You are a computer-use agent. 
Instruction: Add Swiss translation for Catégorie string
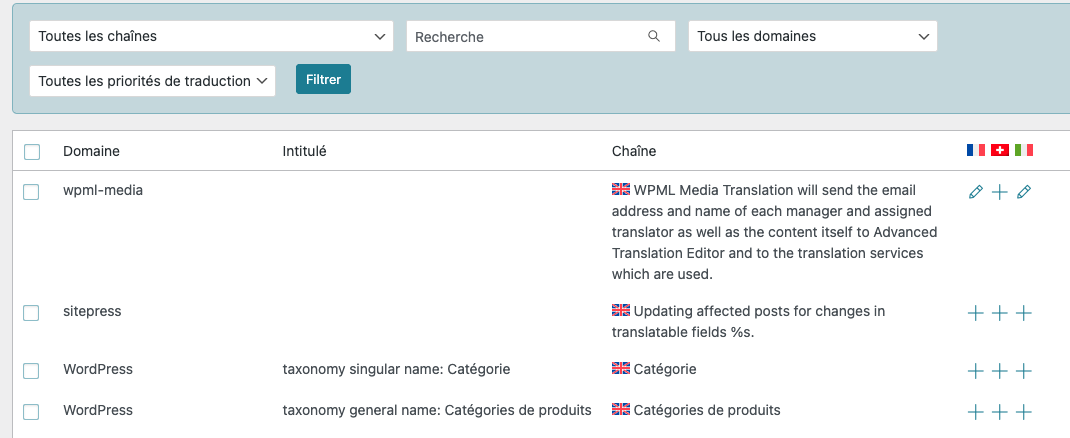point(999,371)
